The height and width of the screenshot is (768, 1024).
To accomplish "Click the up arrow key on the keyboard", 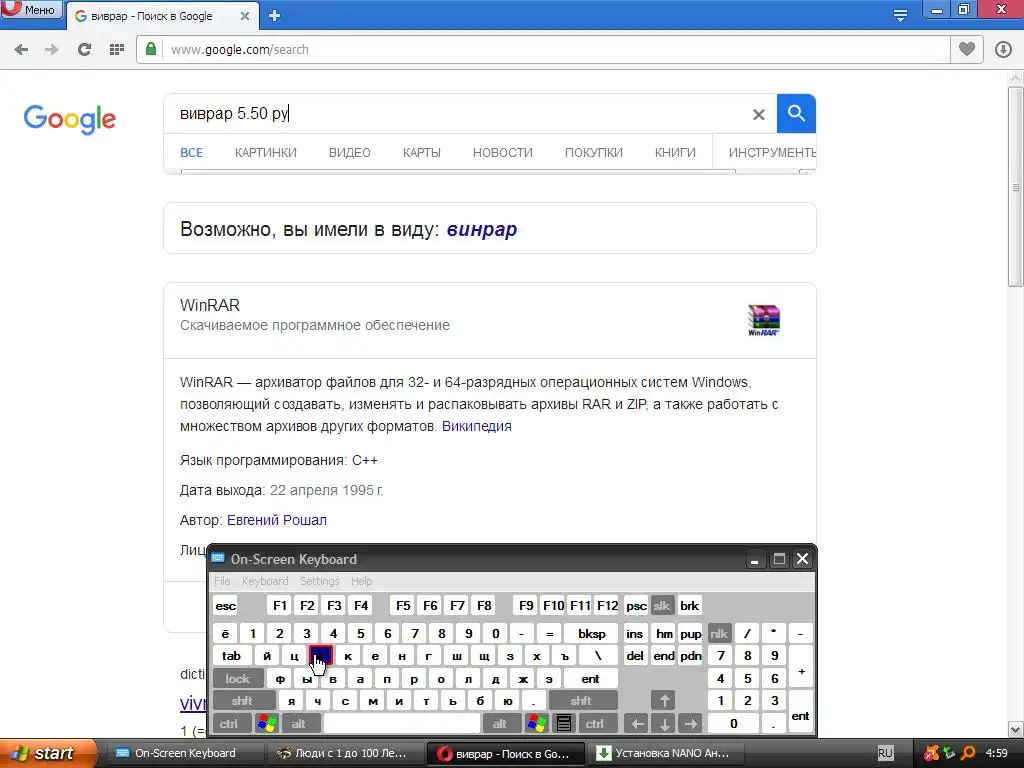I will pos(664,701).
